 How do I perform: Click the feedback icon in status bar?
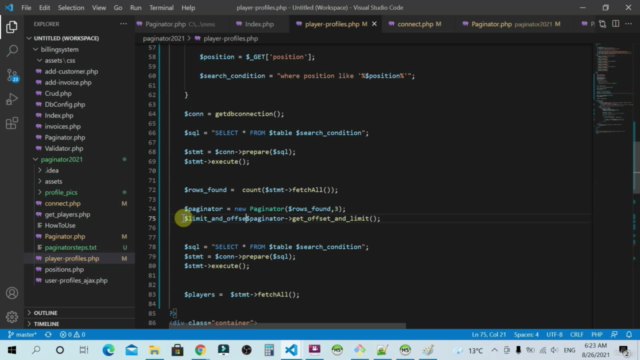[614, 335]
